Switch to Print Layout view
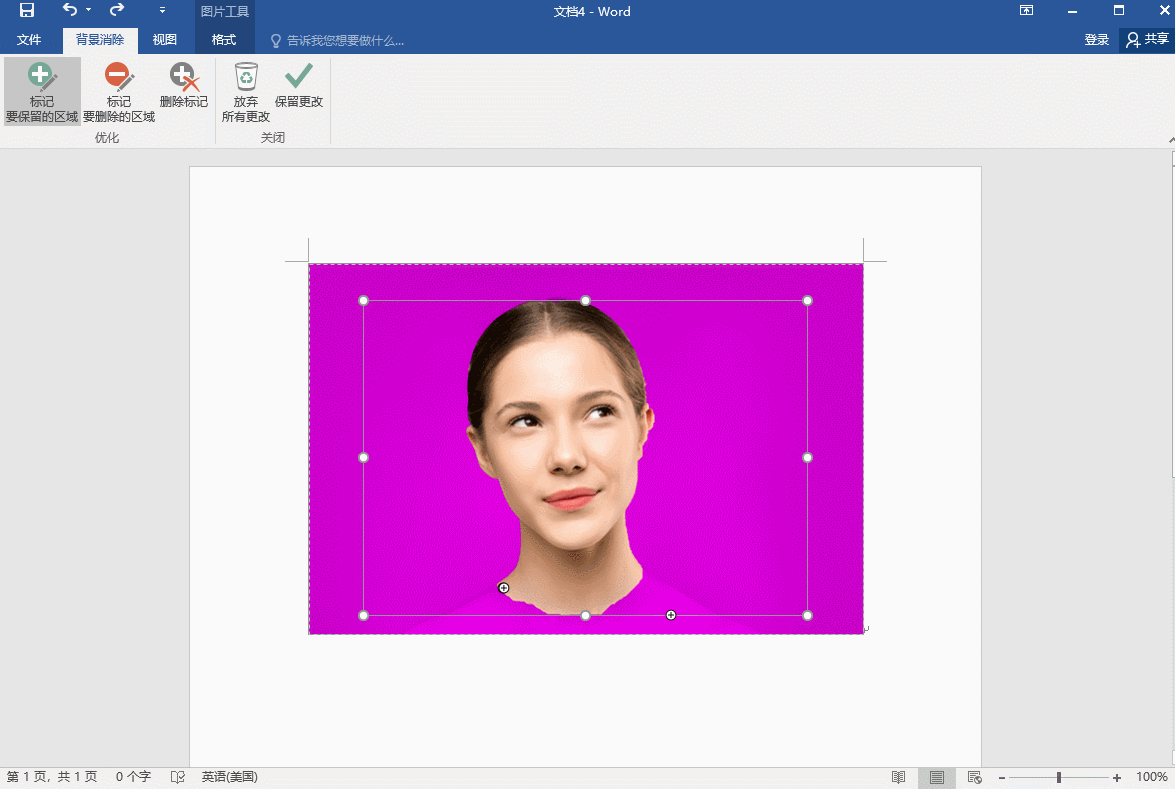The width and height of the screenshot is (1175, 789). [x=937, y=777]
